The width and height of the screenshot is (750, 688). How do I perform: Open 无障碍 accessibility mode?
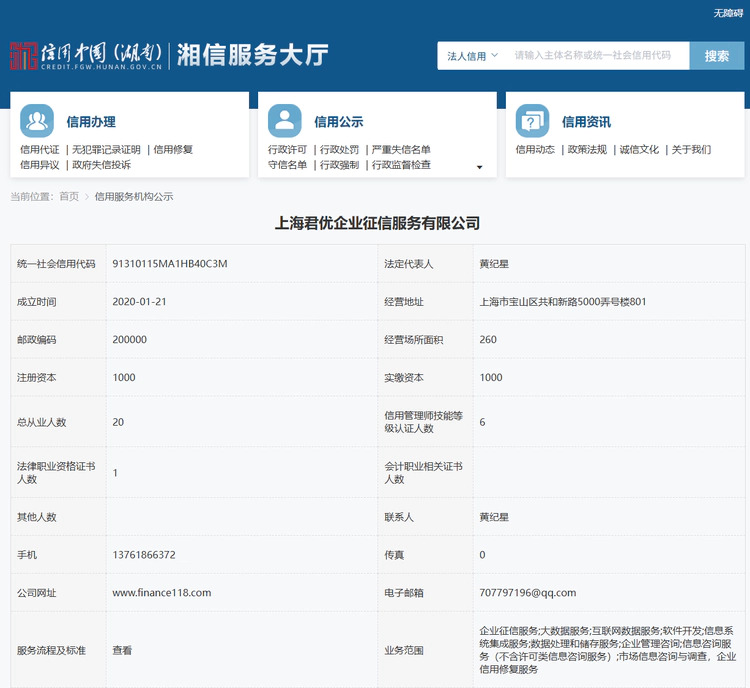click(728, 13)
